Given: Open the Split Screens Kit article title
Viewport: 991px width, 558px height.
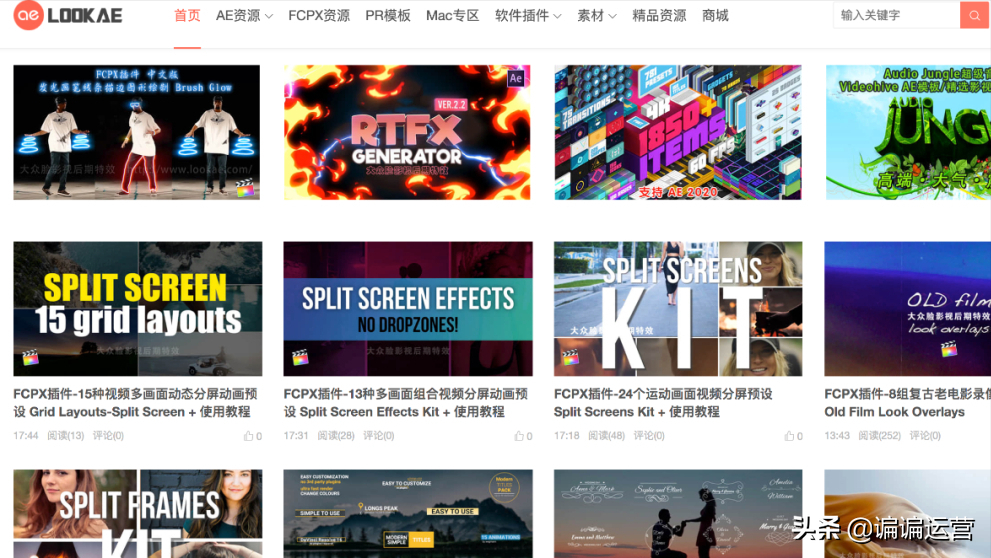Looking at the screenshot, I should 663,403.
